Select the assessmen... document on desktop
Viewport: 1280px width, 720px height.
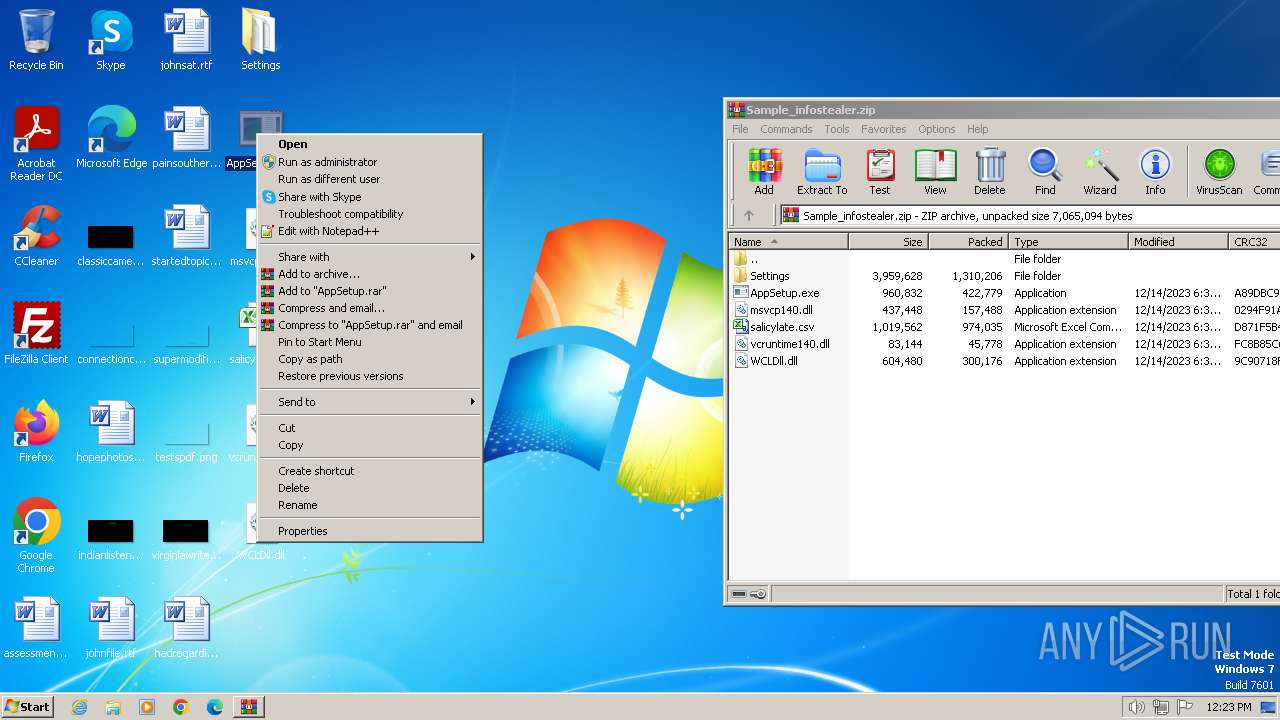pyautogui.click(x=36, y=628)
